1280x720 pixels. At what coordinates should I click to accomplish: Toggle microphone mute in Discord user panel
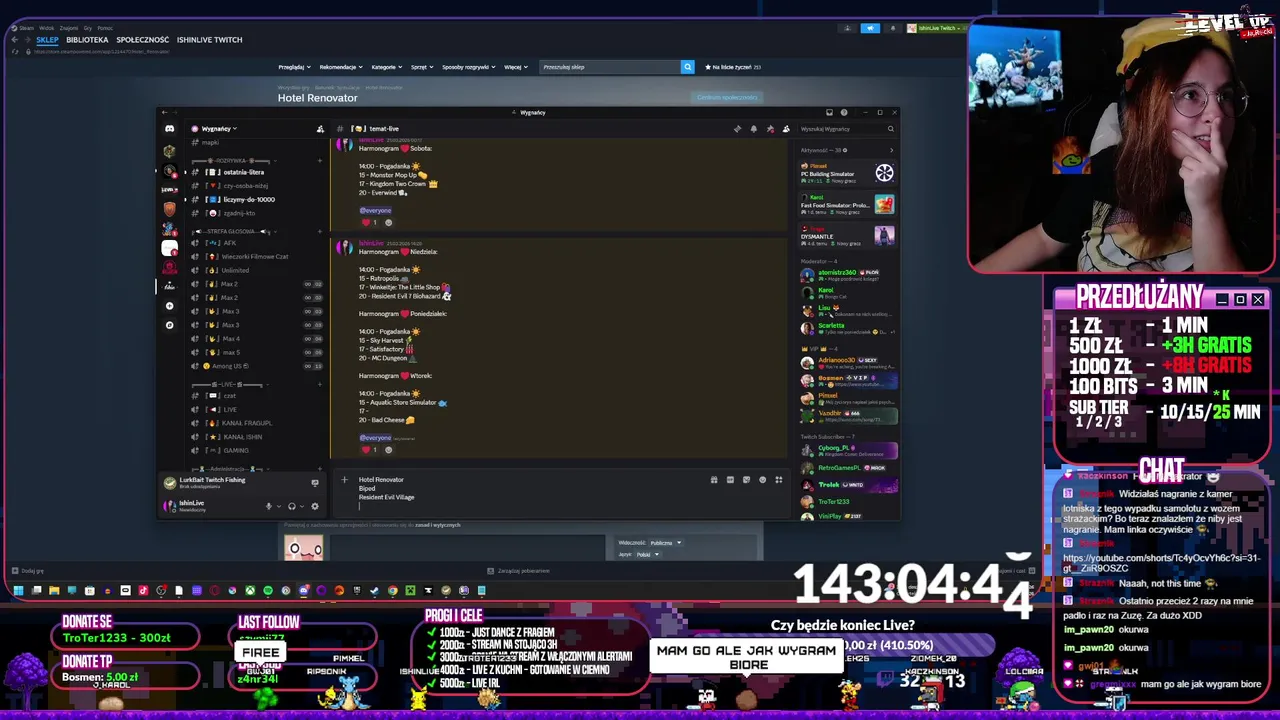(268, 506)
